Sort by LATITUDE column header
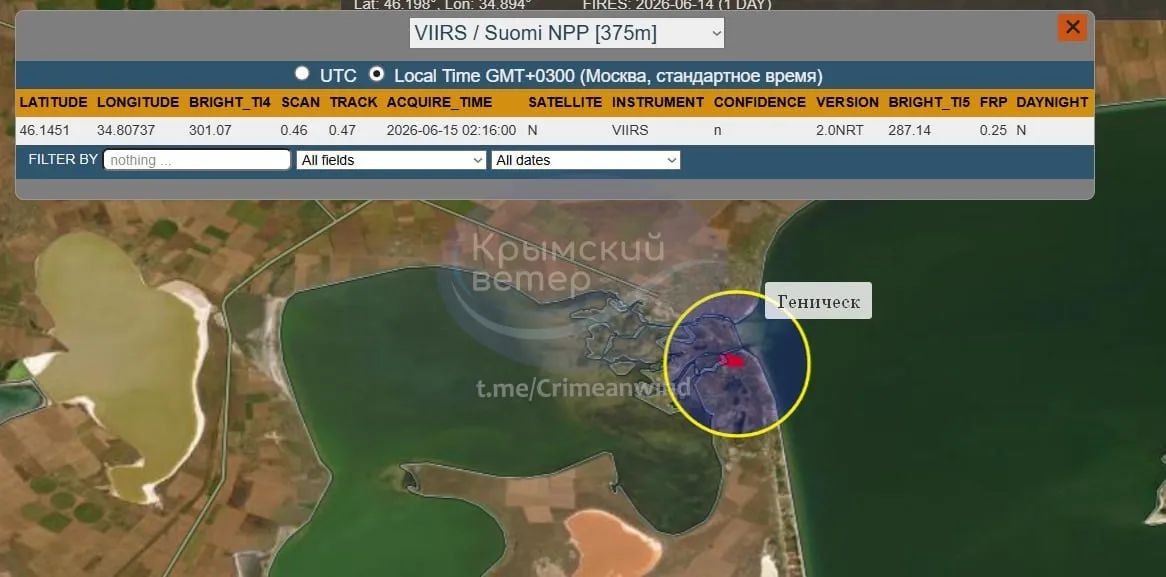 pyautogui.click(x=54, y=103)
